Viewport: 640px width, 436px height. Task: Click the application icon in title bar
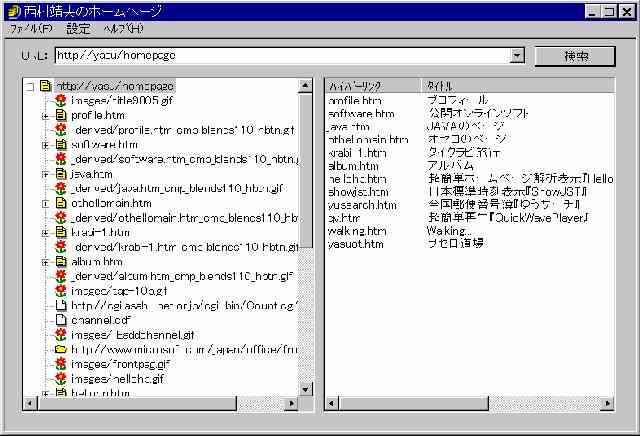[x=14, y=11]
